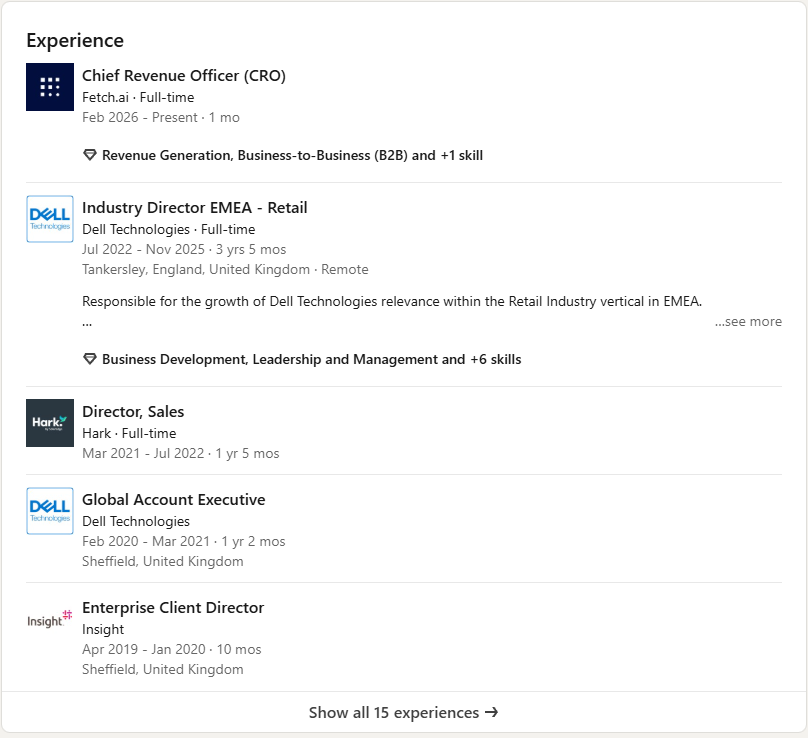This screenshot has width=808, height=738.
Task: Open Dell logo beside Industry Director EMEA
Action: point(50,219)
